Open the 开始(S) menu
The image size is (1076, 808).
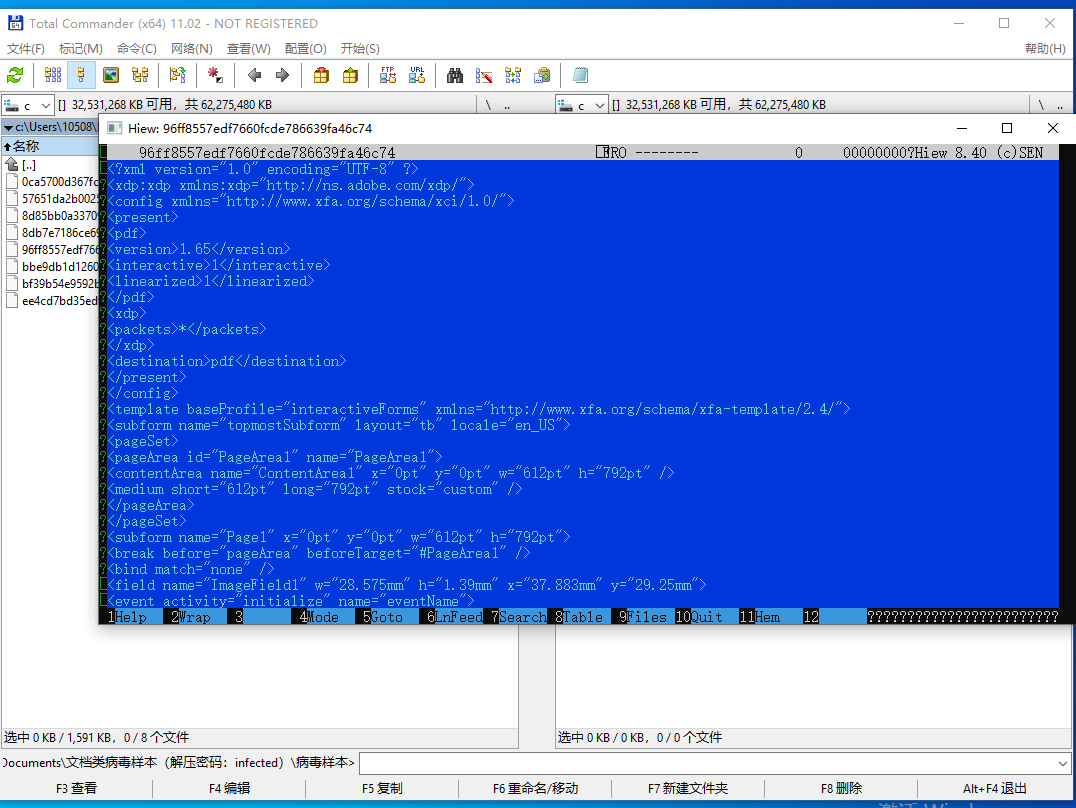[360, 49]
